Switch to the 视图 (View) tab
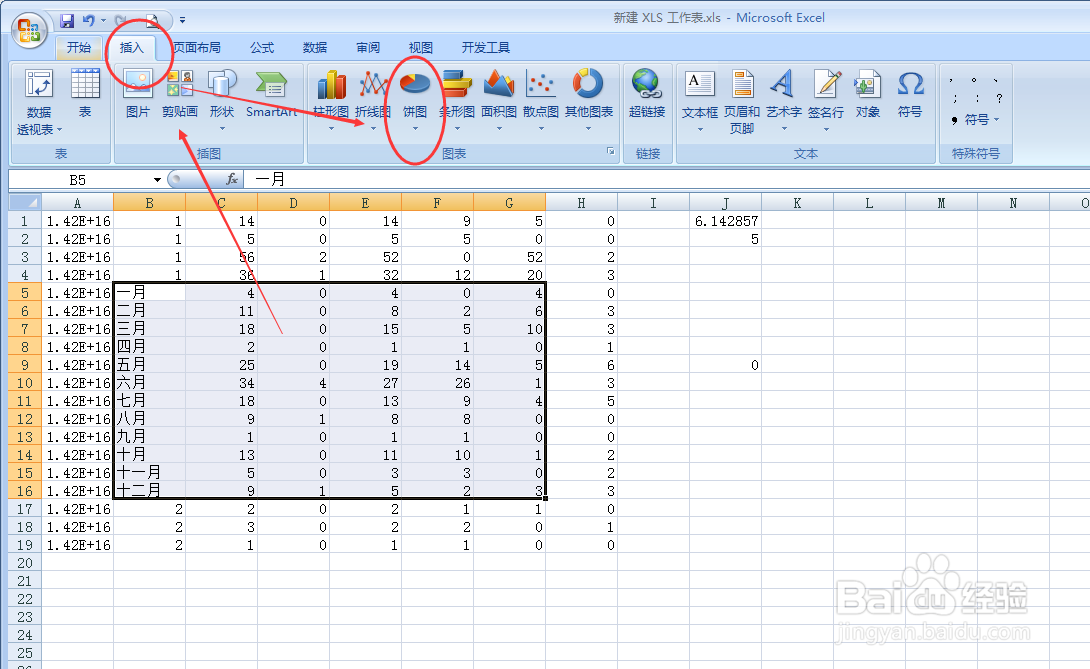The image size is (1090, 669). coord(421,47)
